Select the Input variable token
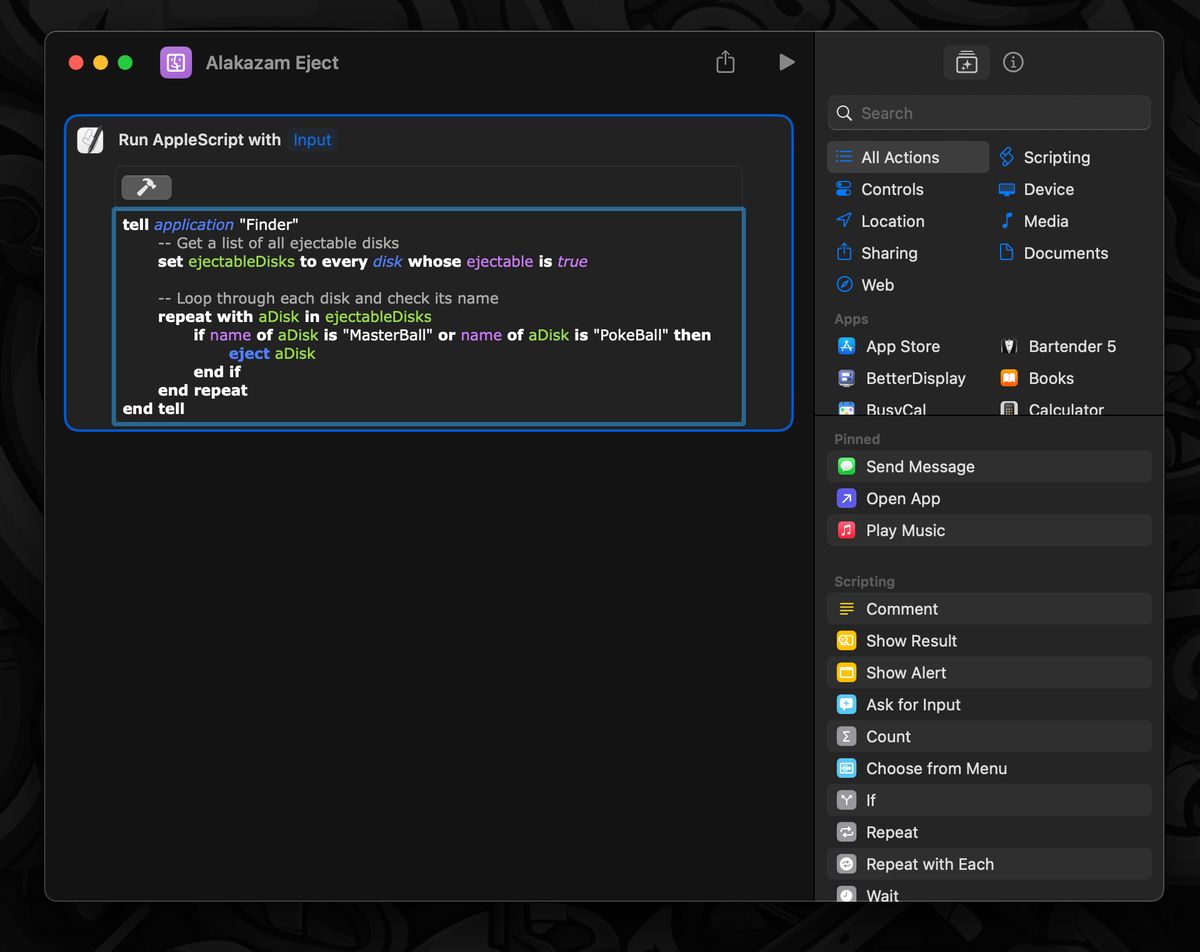The width and height of the screenshot is (1200, 952). click(x=312, y=140)
